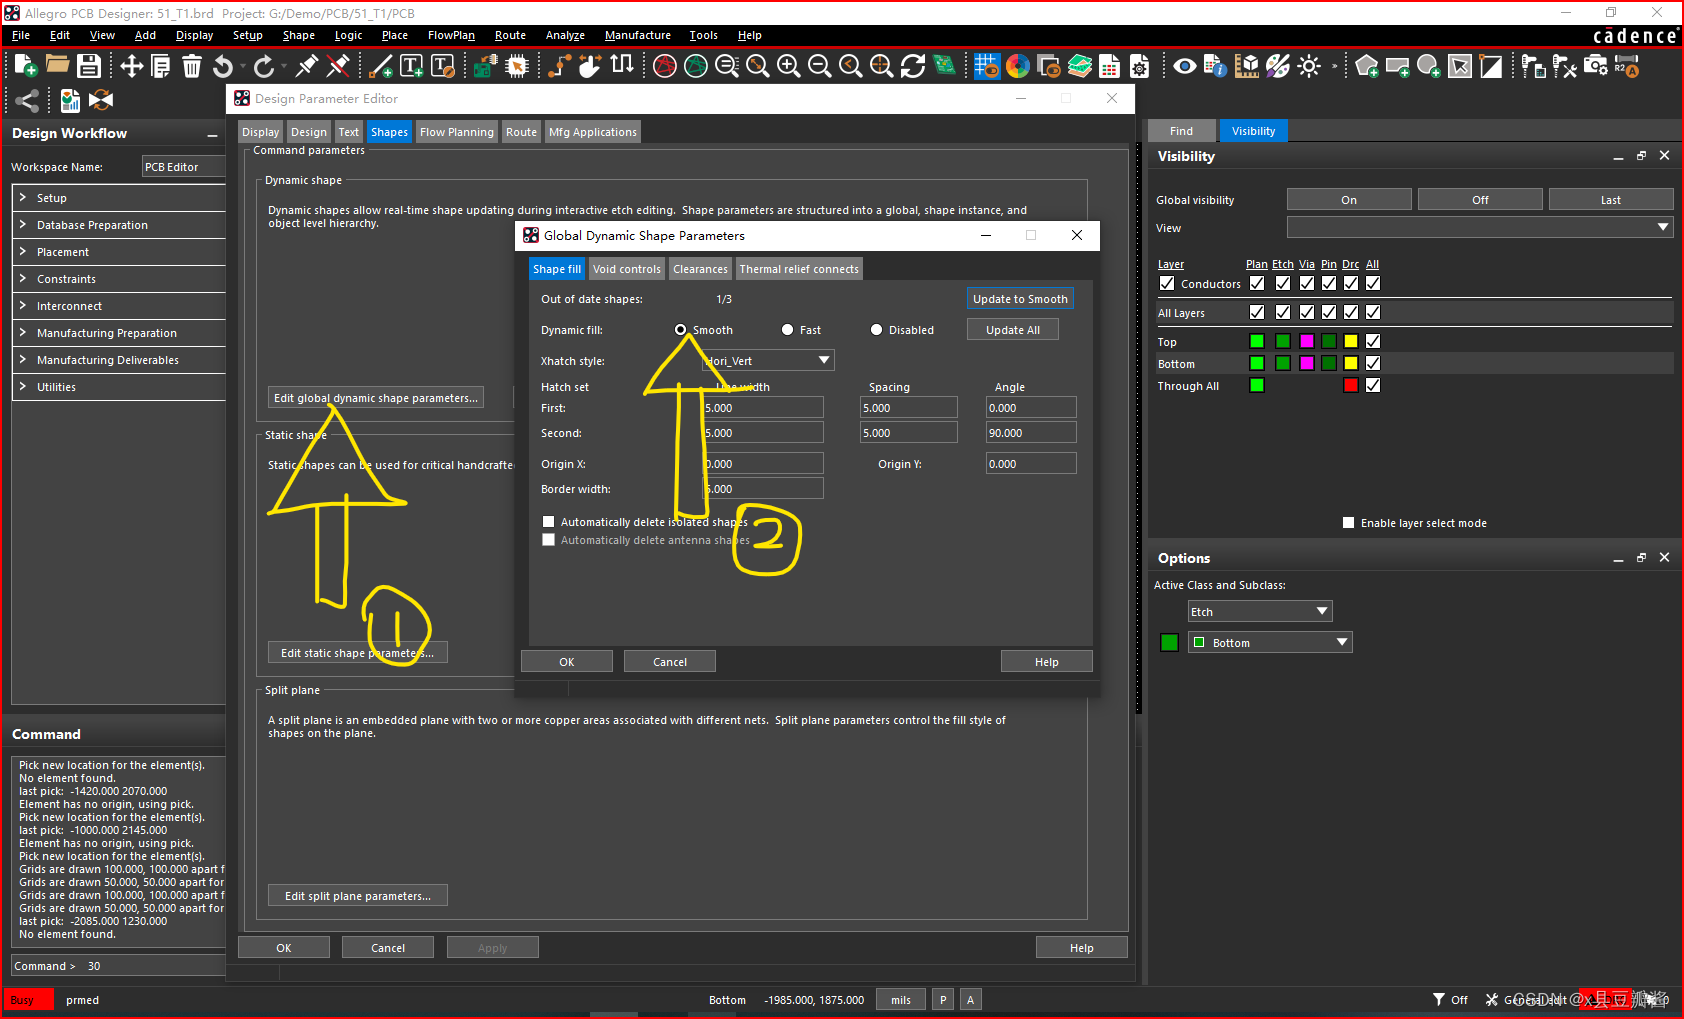Viewport: 1684px width, 1019px height.
Task: Toggle the Through All row checkbox
Action: (1373, 386)
